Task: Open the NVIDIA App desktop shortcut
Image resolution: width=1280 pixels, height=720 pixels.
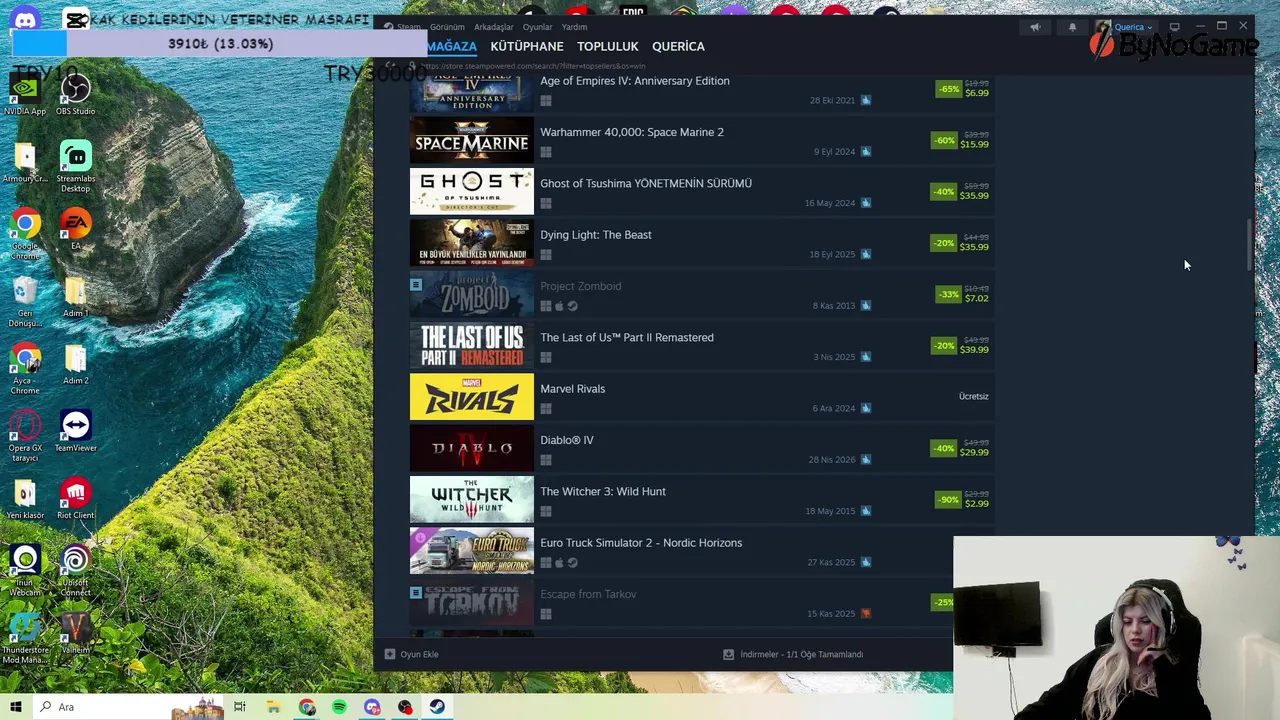Action: [25, 95]
